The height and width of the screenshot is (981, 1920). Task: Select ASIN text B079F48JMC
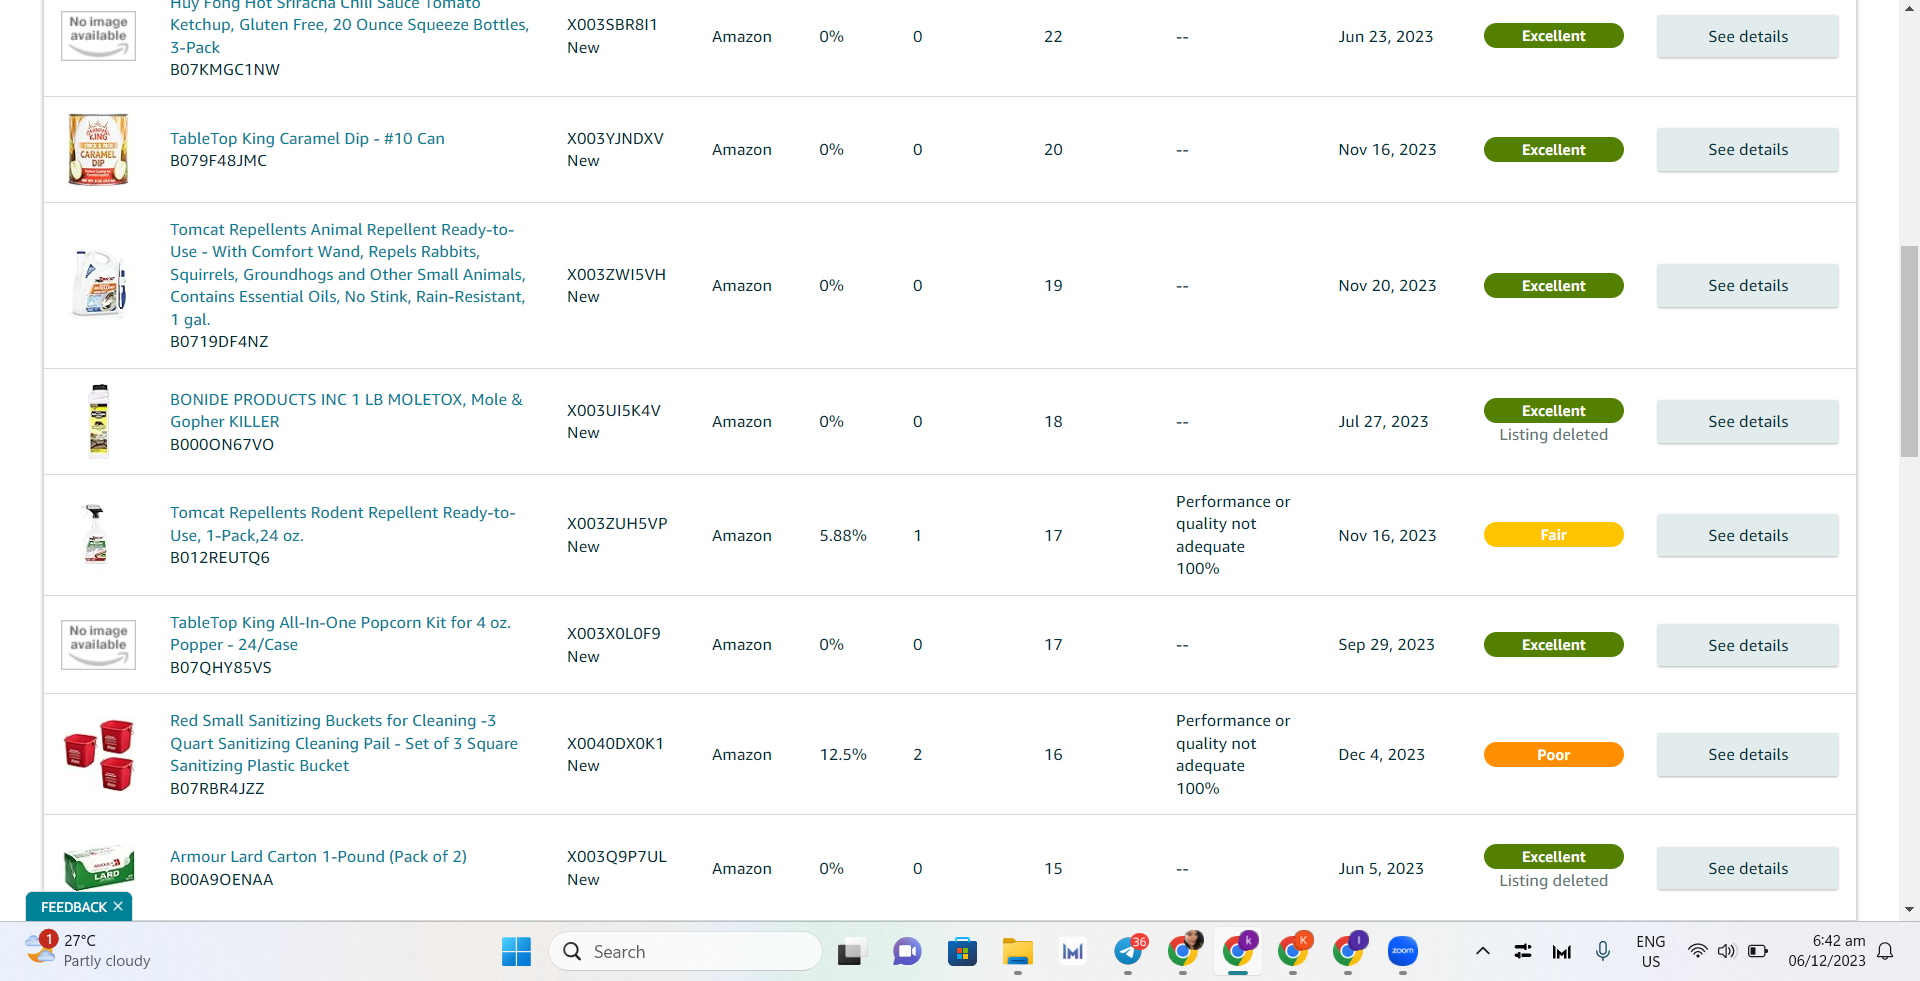click(x=218, y=161)
